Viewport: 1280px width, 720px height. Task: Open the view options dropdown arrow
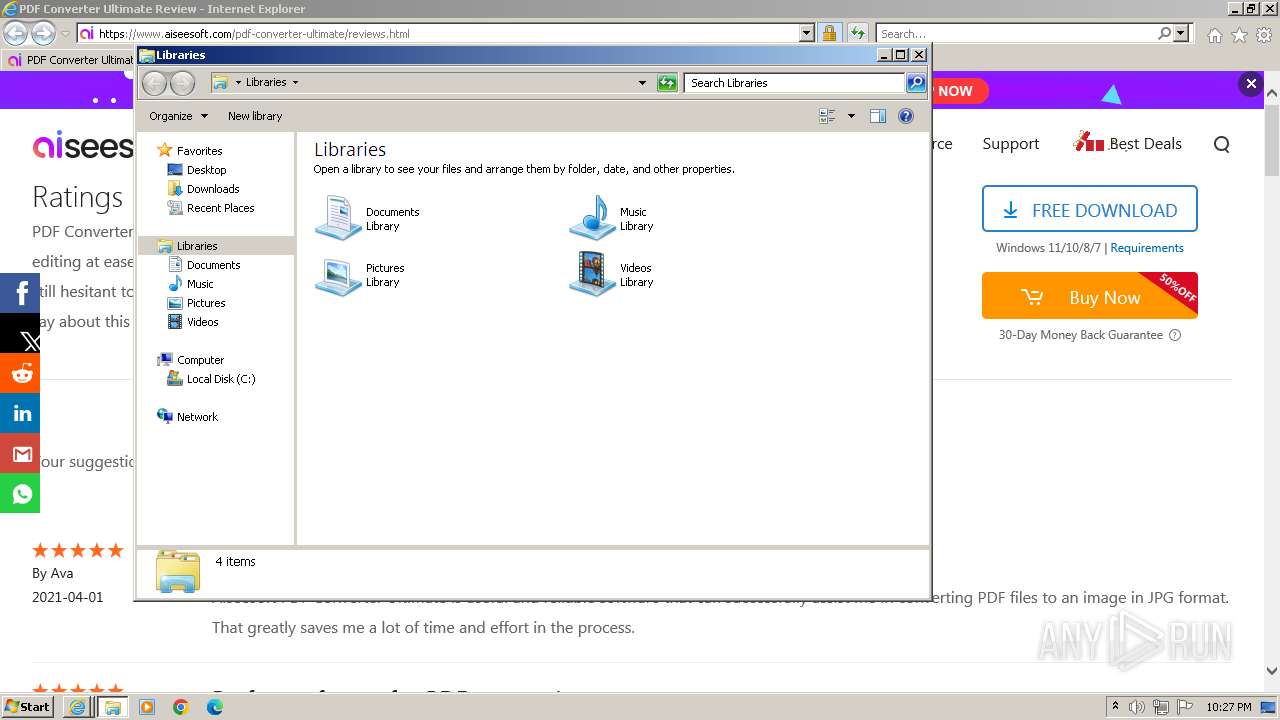(851, 116)
